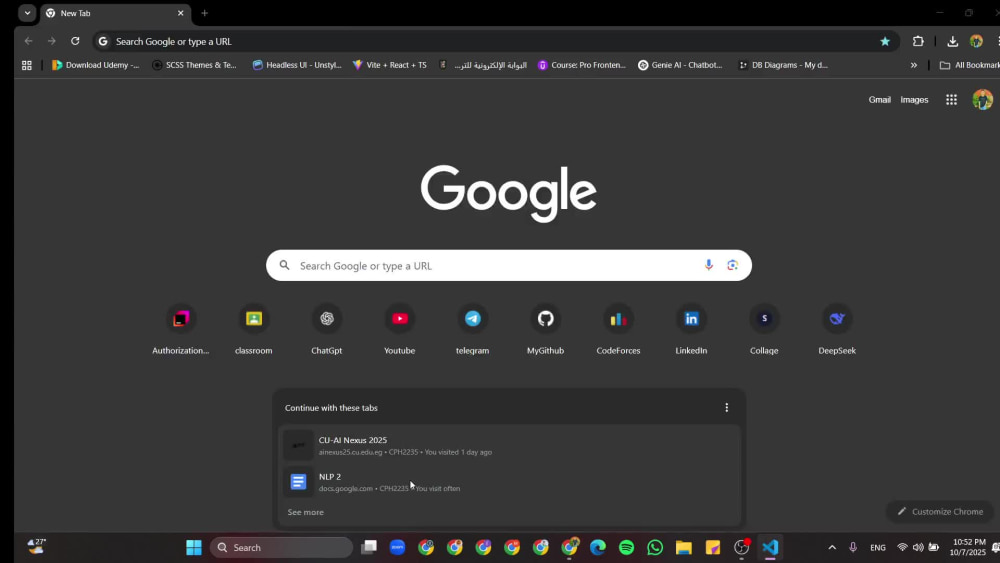Search by image with Google Lens icon
The image size is (1000, 563).
tap(733, 265)
